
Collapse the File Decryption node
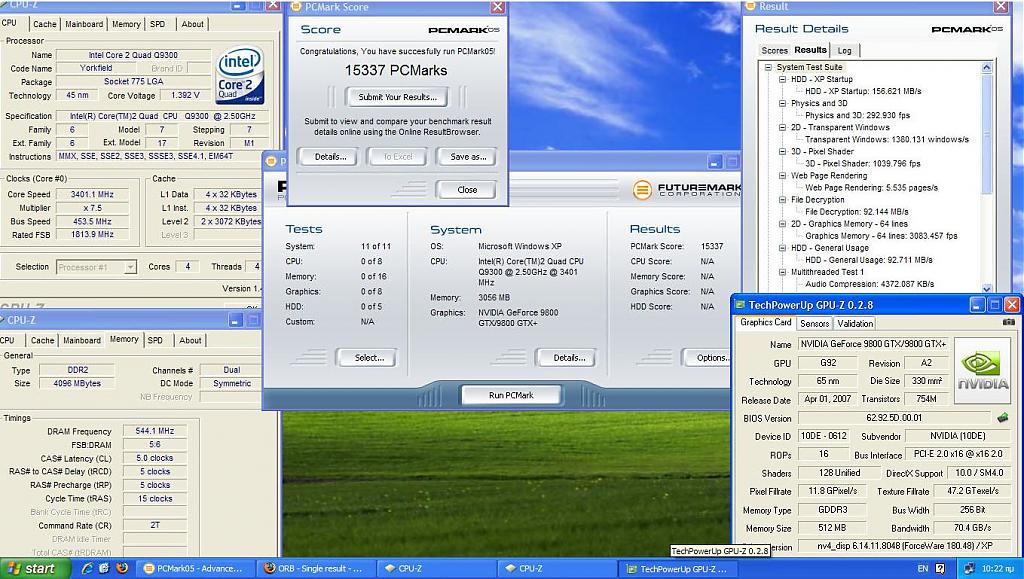(x=782, y=200)
